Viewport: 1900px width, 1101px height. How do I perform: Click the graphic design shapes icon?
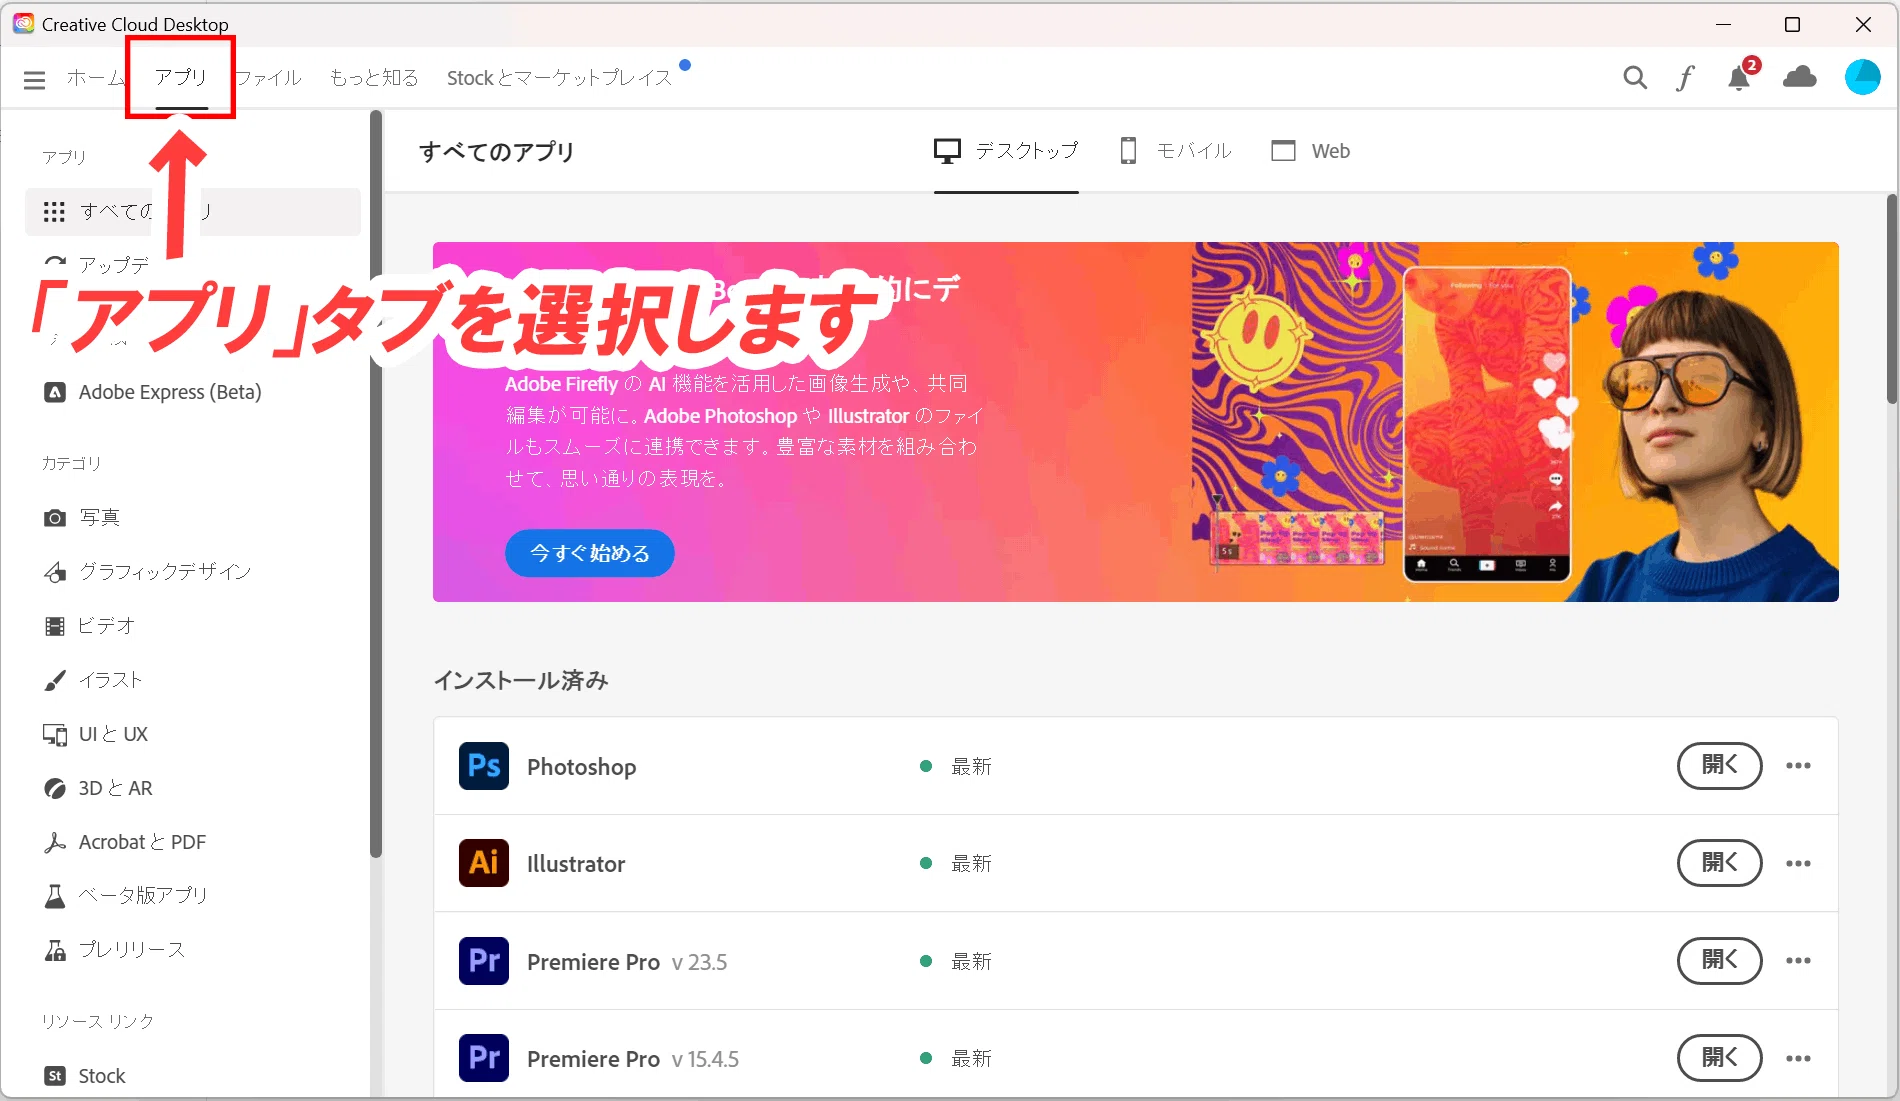(x=55, y=572)
